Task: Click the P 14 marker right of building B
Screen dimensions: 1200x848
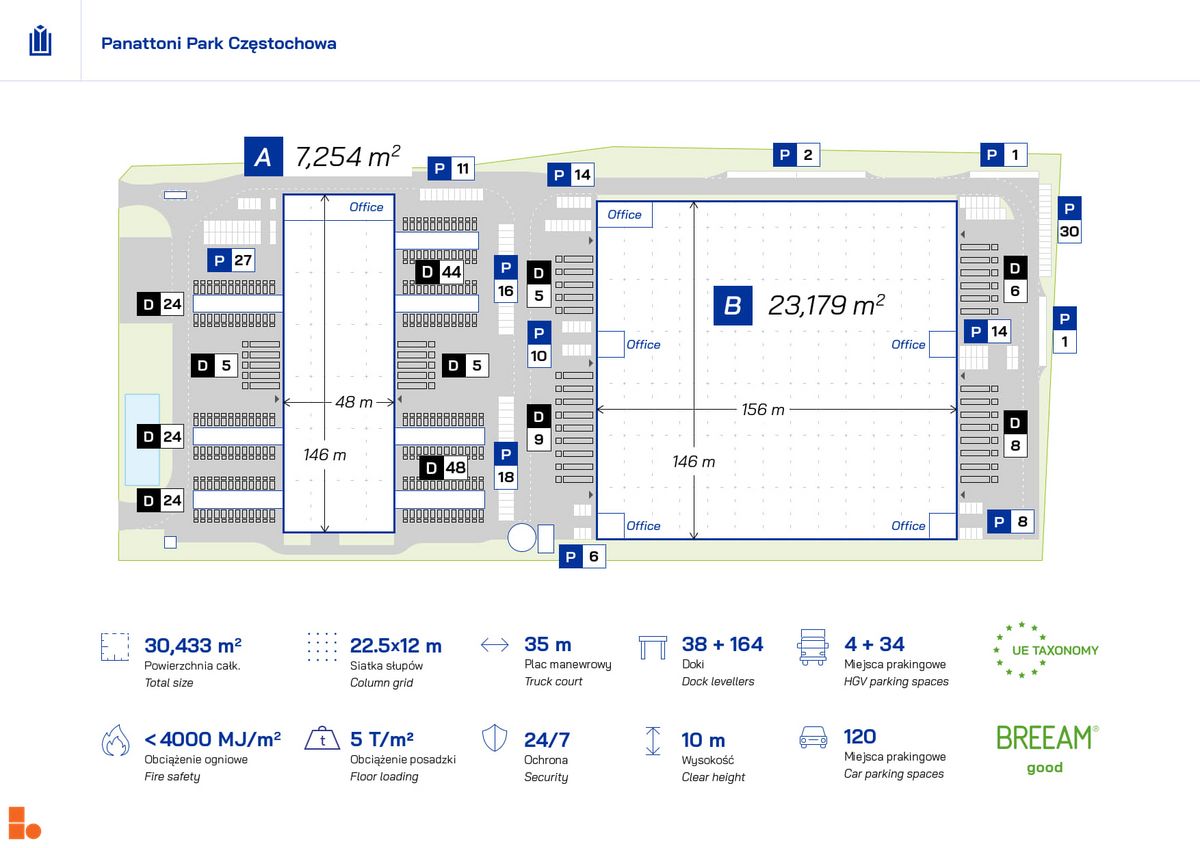Action: [987, 331]
